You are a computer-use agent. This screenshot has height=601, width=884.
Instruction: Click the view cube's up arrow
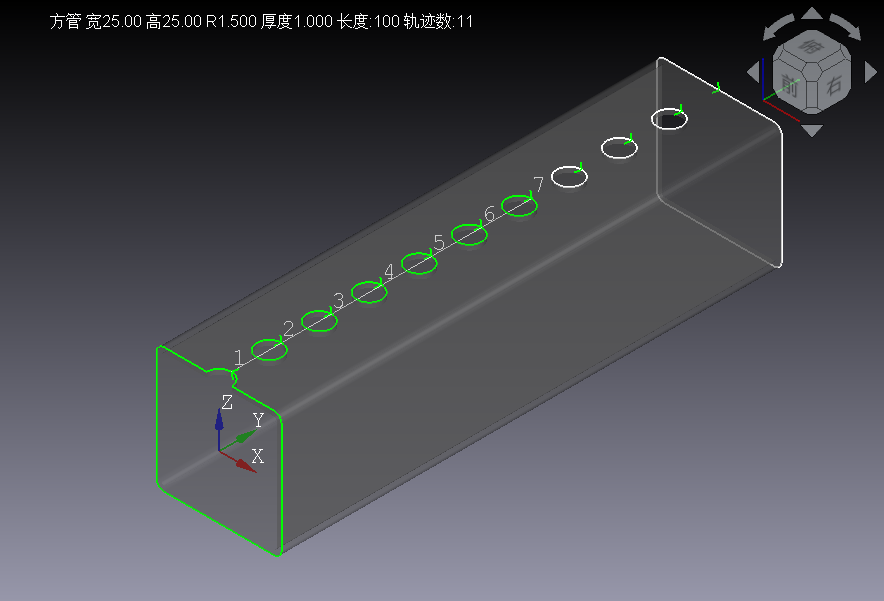[813, 14]
